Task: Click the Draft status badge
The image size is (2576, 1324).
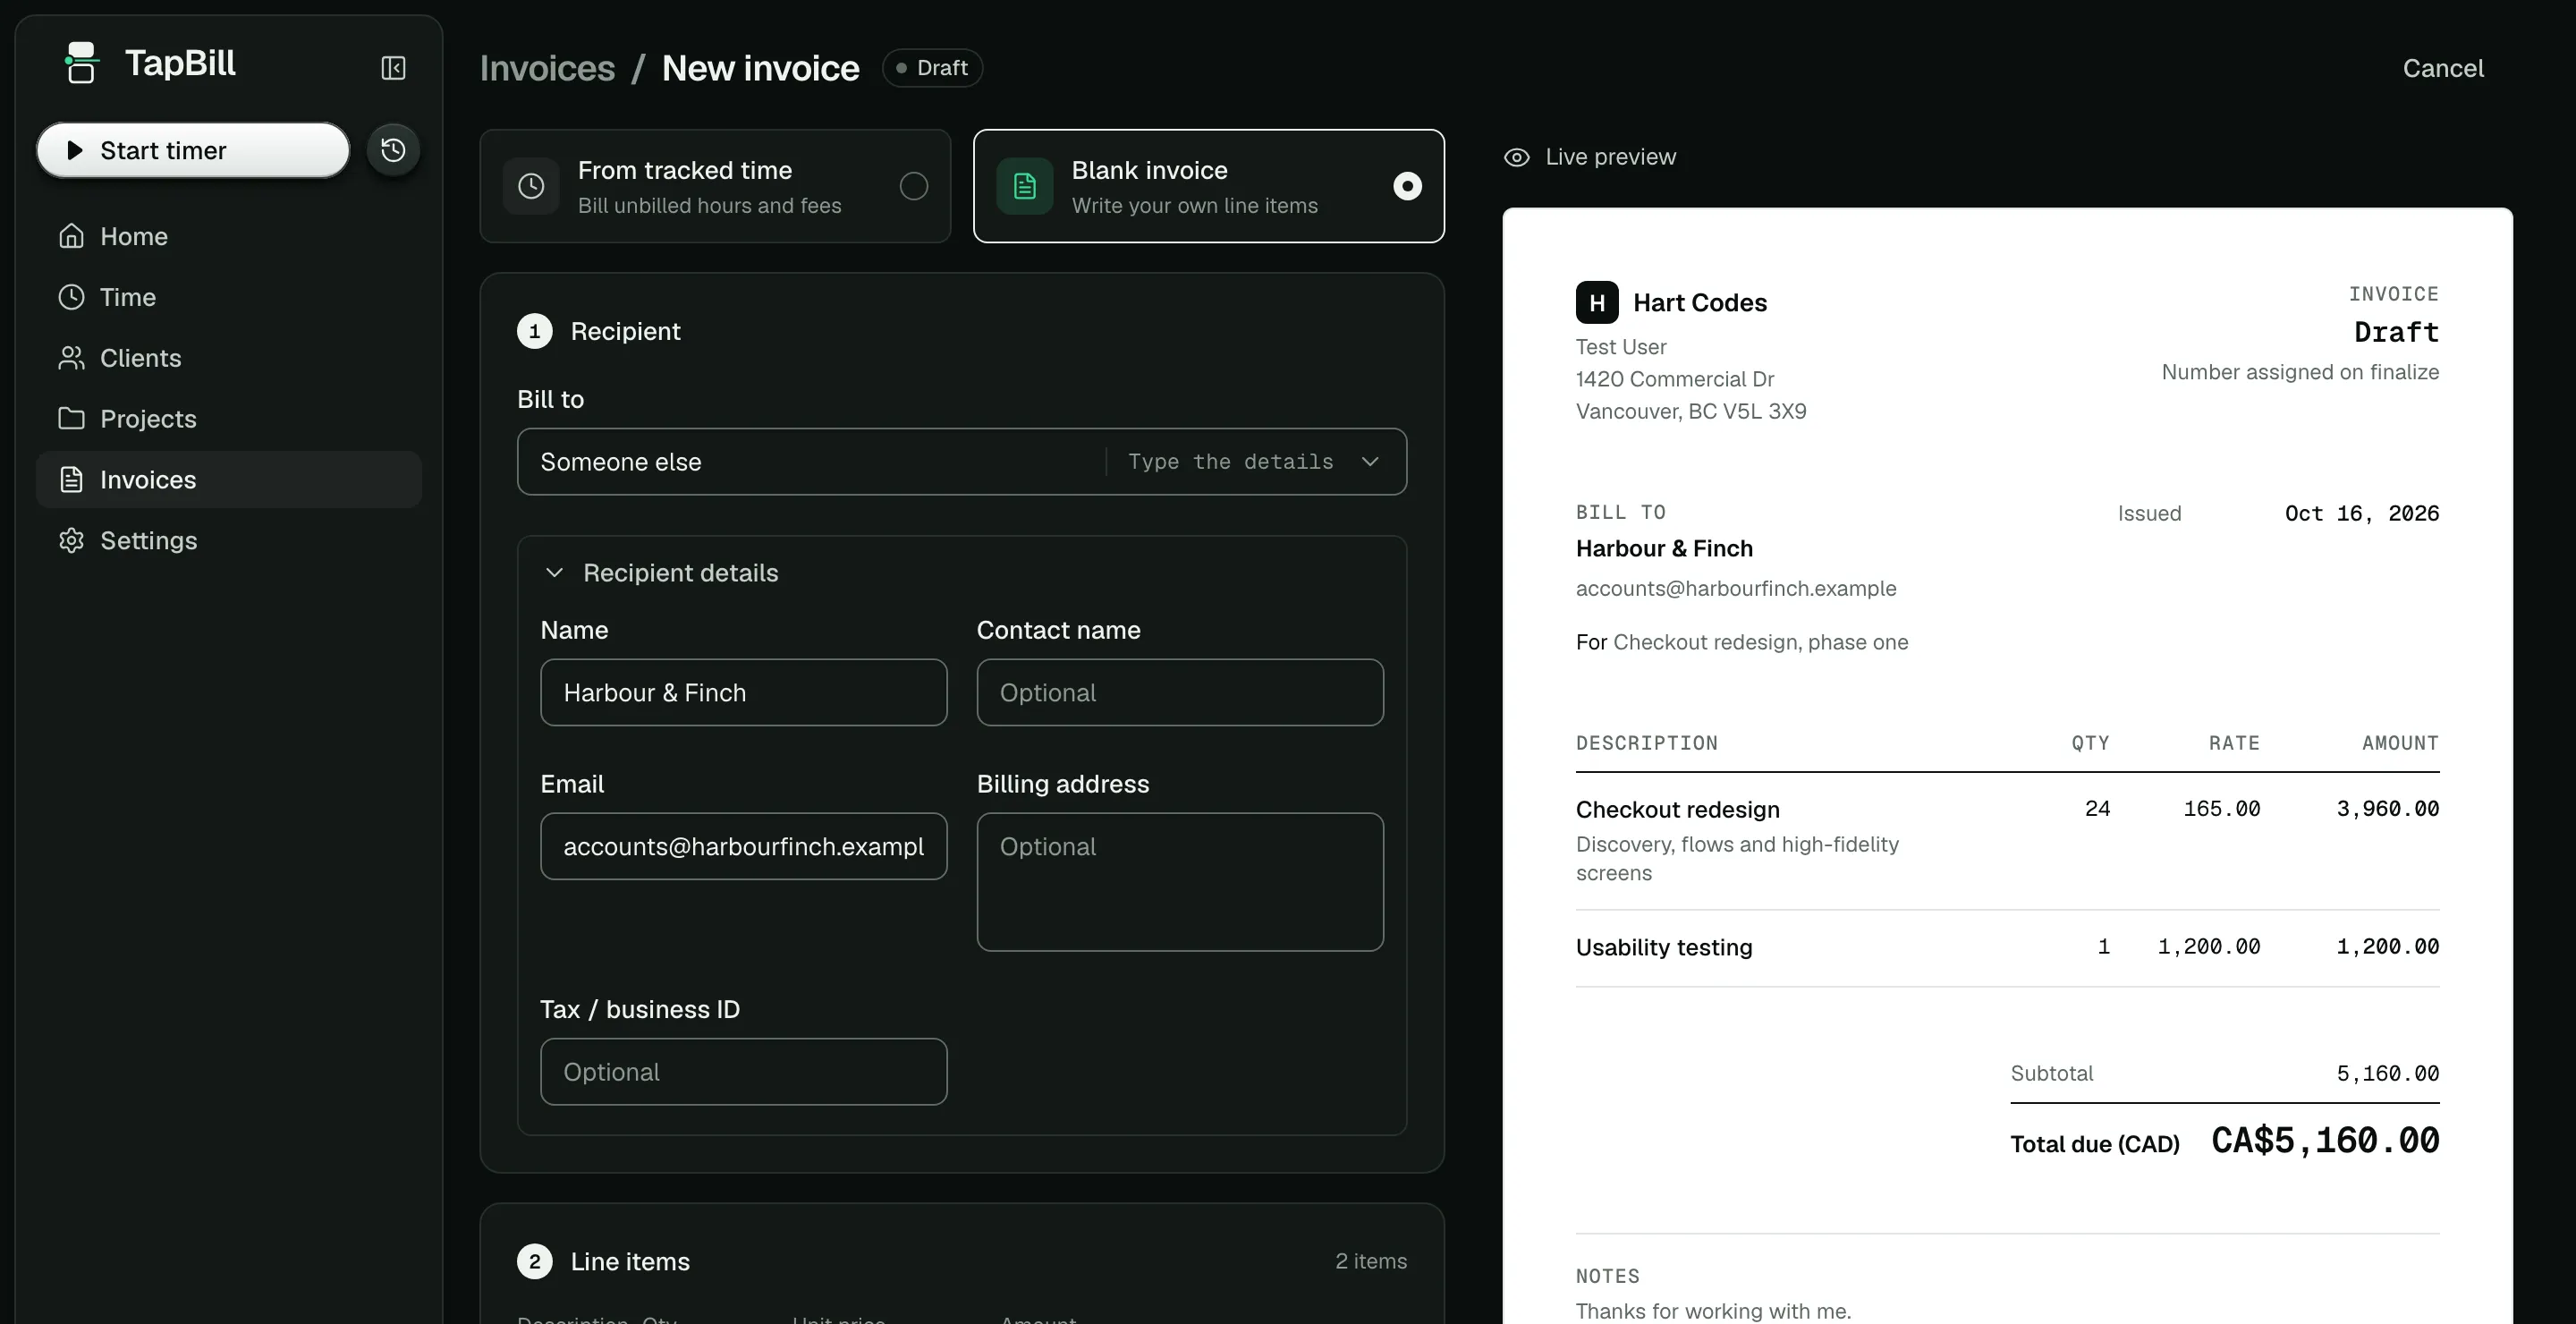Action: pyautogui.click(x=932, y=68)
